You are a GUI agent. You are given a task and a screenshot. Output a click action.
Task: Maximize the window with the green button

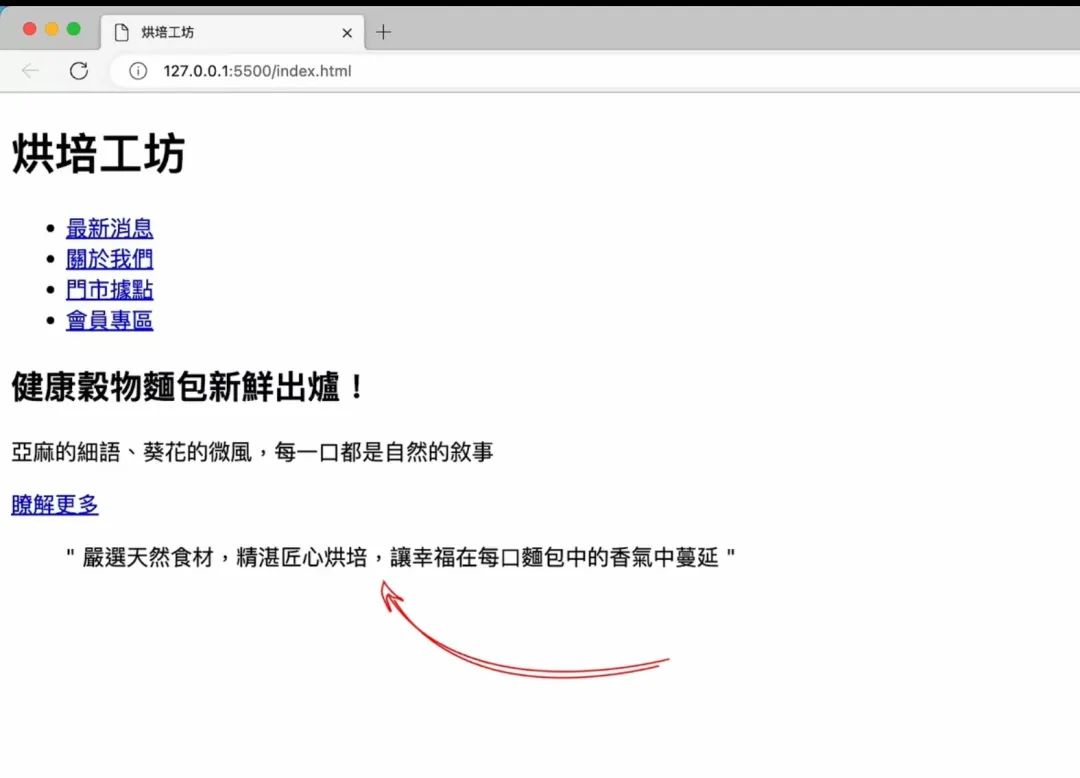tap(73, 29)
